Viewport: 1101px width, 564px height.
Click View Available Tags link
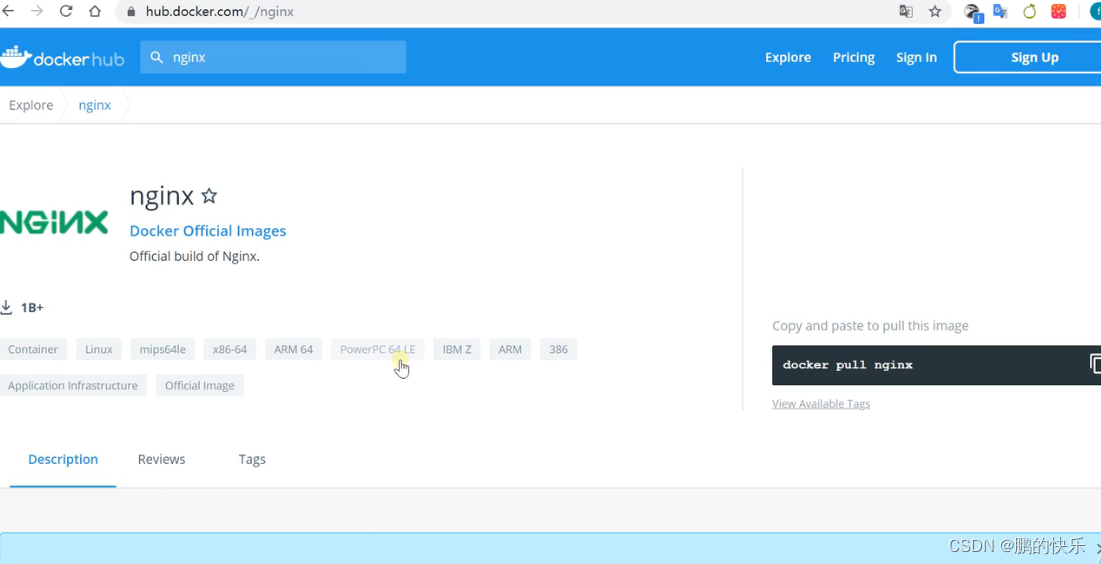click(x=821, y=404)
